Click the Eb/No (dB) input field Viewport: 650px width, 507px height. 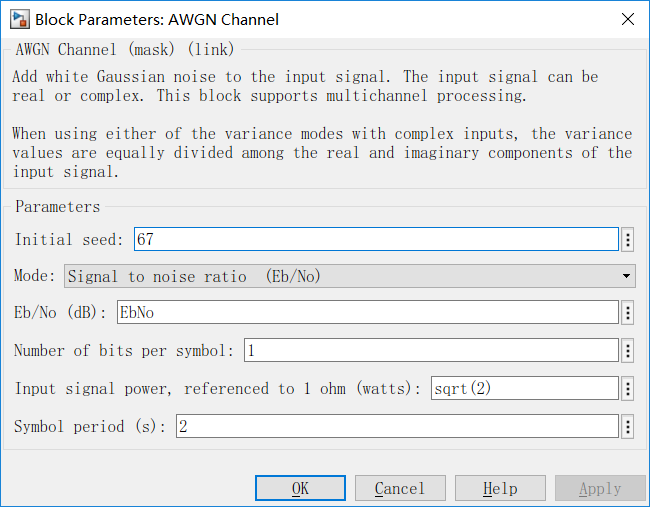[x=367, y=313]
